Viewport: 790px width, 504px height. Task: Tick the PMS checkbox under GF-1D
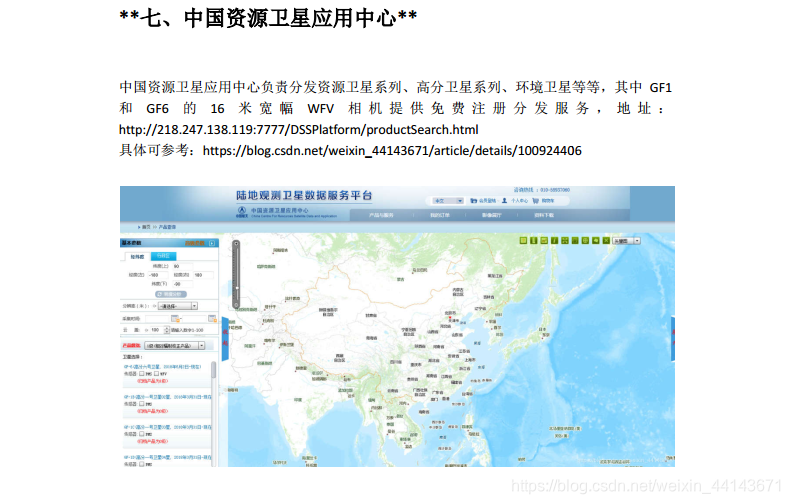click(142, 464)
